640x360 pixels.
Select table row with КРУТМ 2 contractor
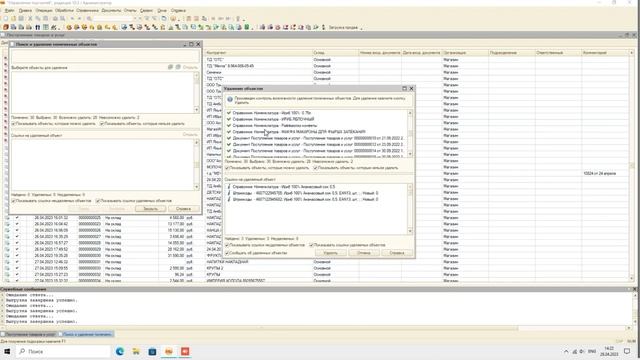(317, 268)
